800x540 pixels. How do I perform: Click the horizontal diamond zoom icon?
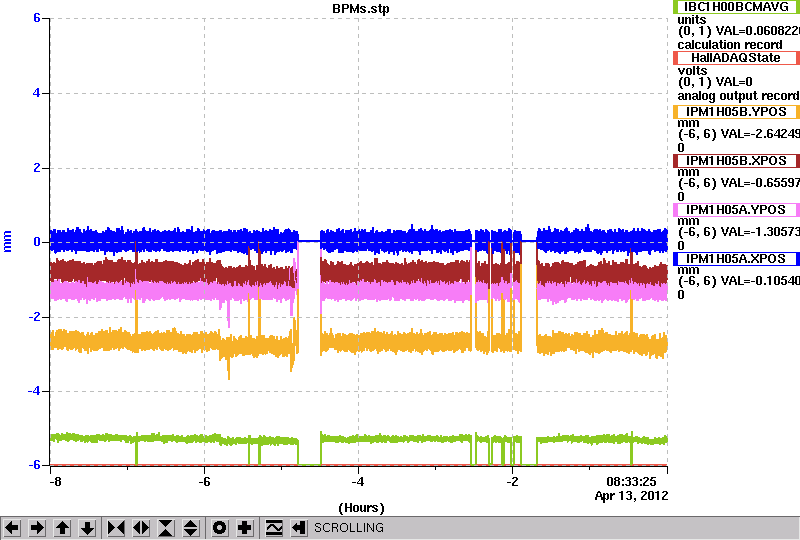click(x=141, y=528)
